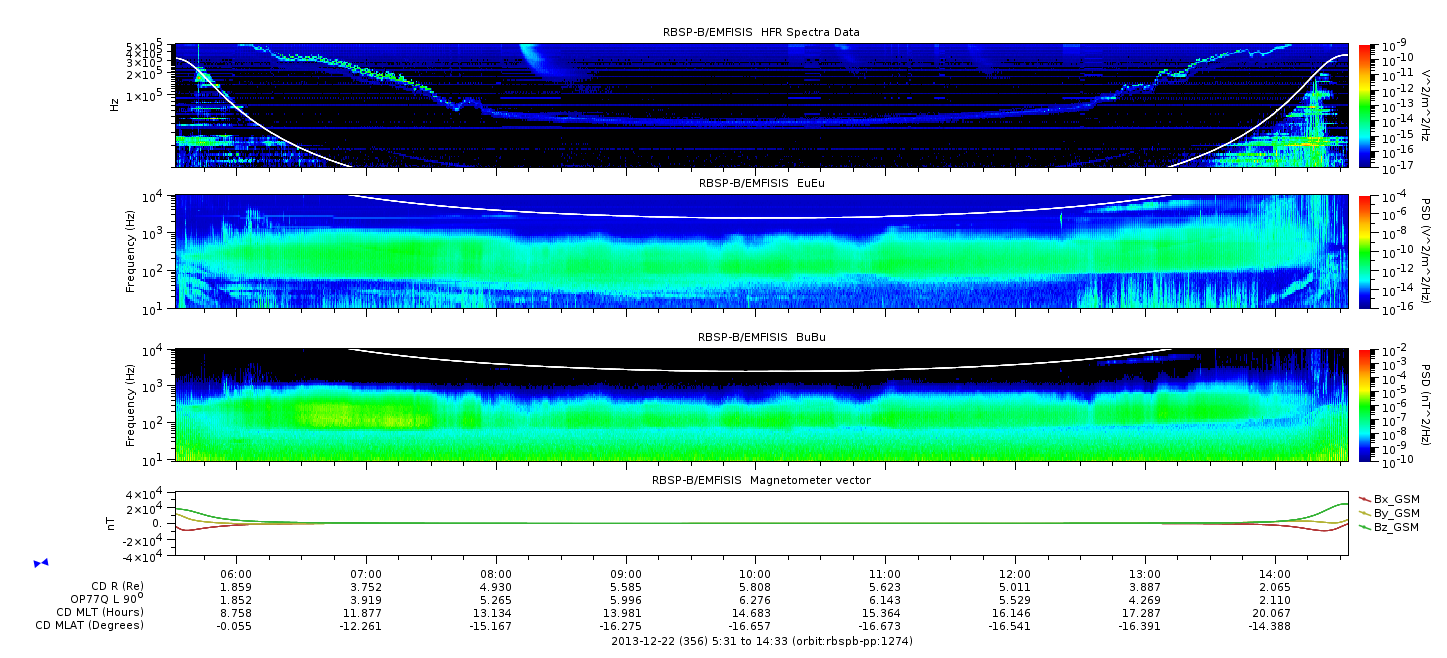Viewport: 1447px width, 658px height.
Task: Click the yellow By_GSM legend line marker
Action: pyautogui.click(x=1364, y=513)
